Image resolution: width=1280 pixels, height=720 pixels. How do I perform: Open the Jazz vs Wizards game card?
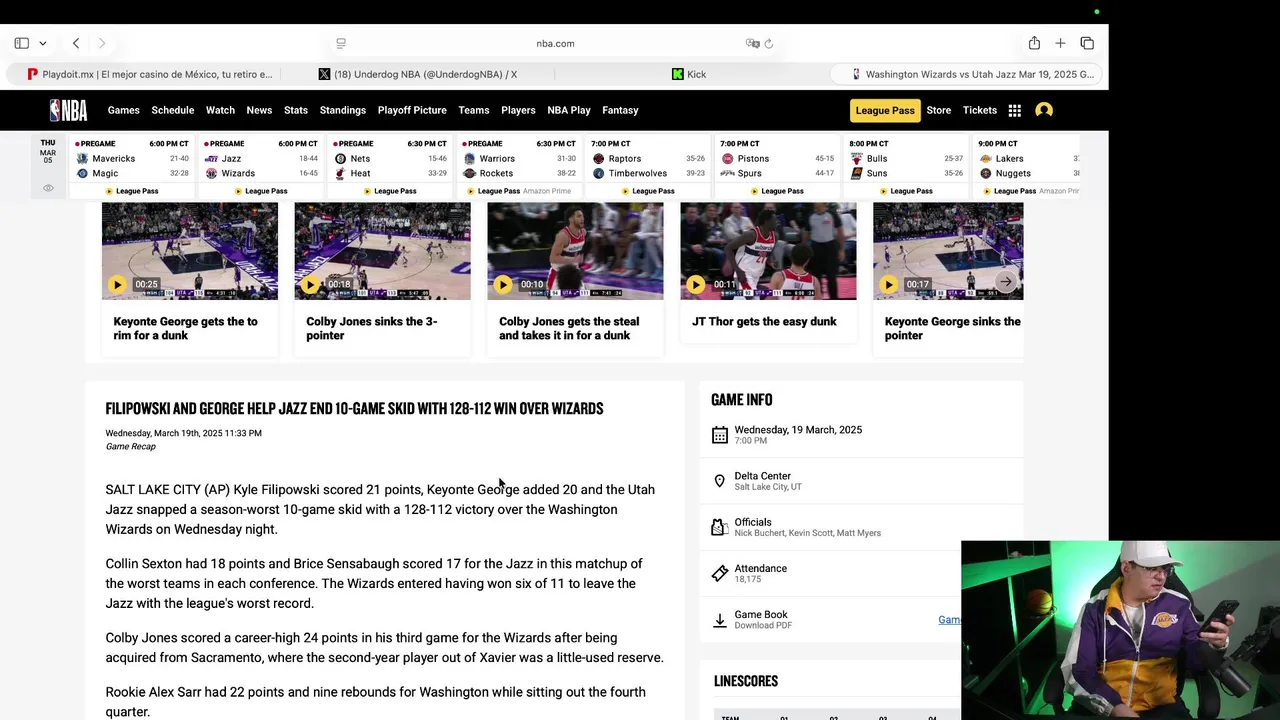[261, 166]
